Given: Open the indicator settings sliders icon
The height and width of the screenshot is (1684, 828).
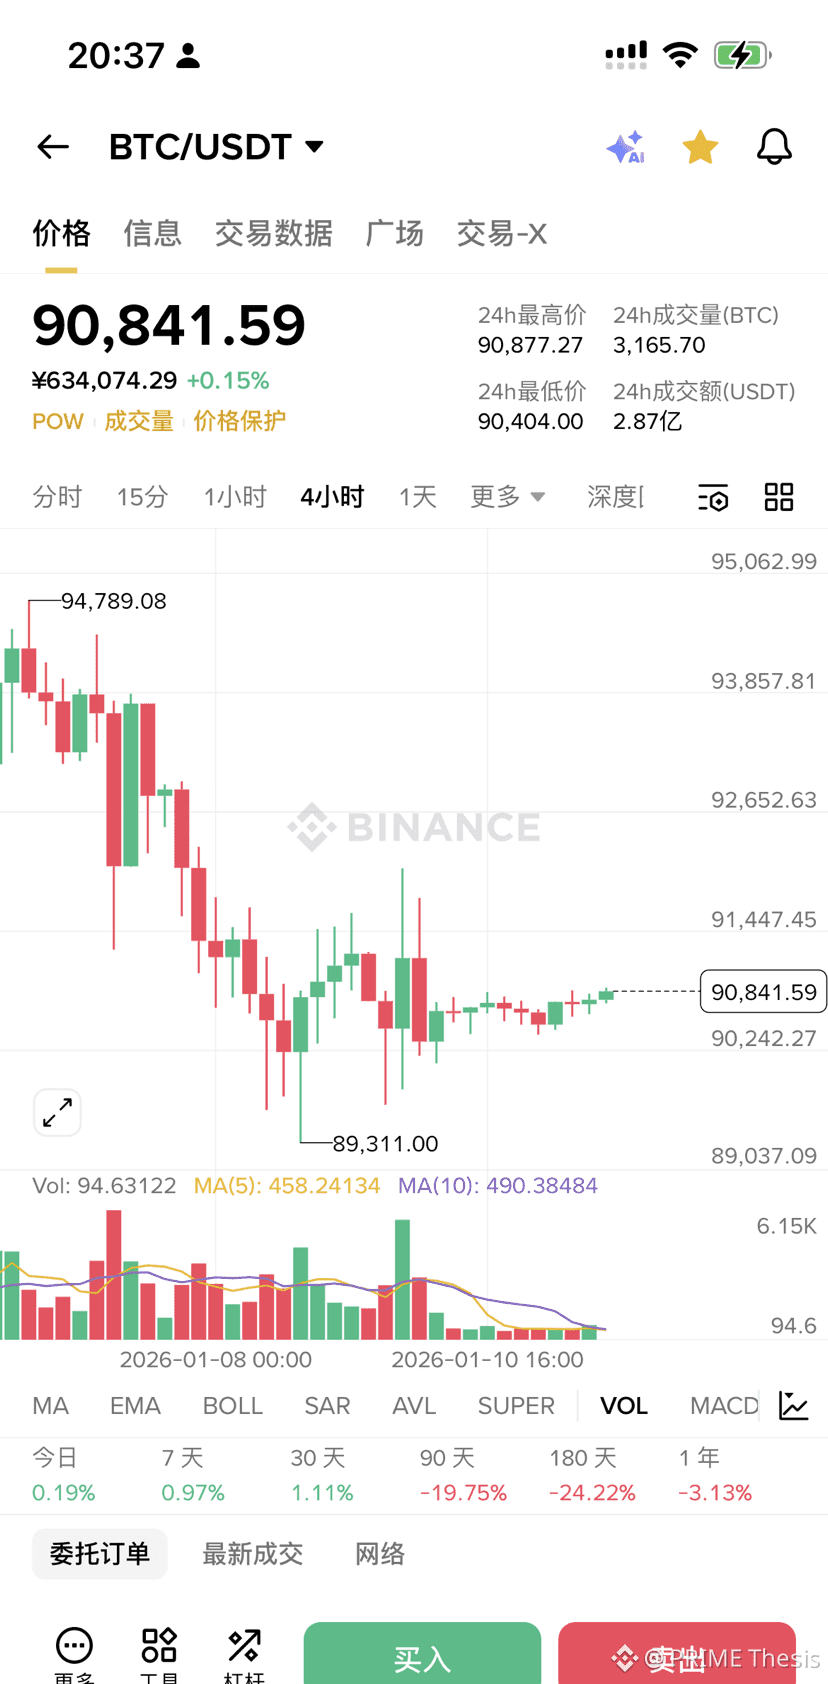Looking at the screenshot, I should coord(712,497).
